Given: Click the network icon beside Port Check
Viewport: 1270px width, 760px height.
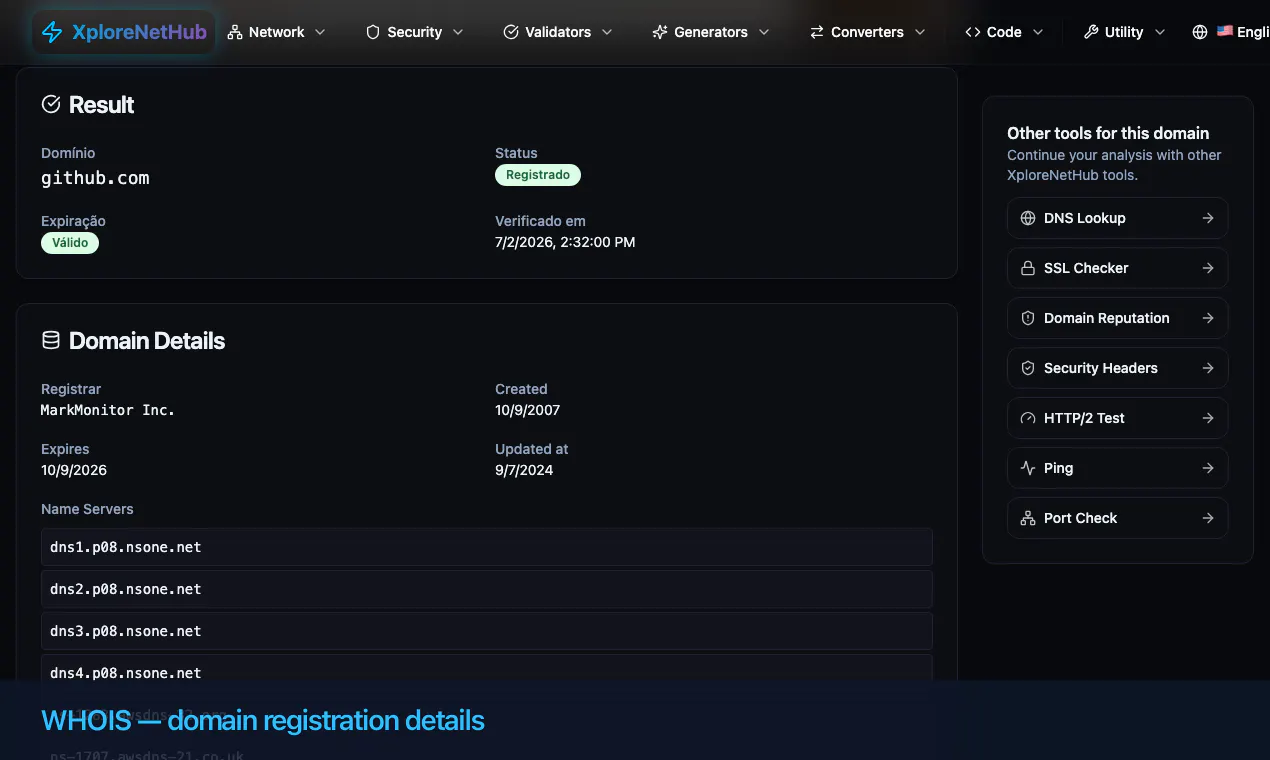Looking at the screenshot, I should pyautogui.click(x=1028, y=518).
